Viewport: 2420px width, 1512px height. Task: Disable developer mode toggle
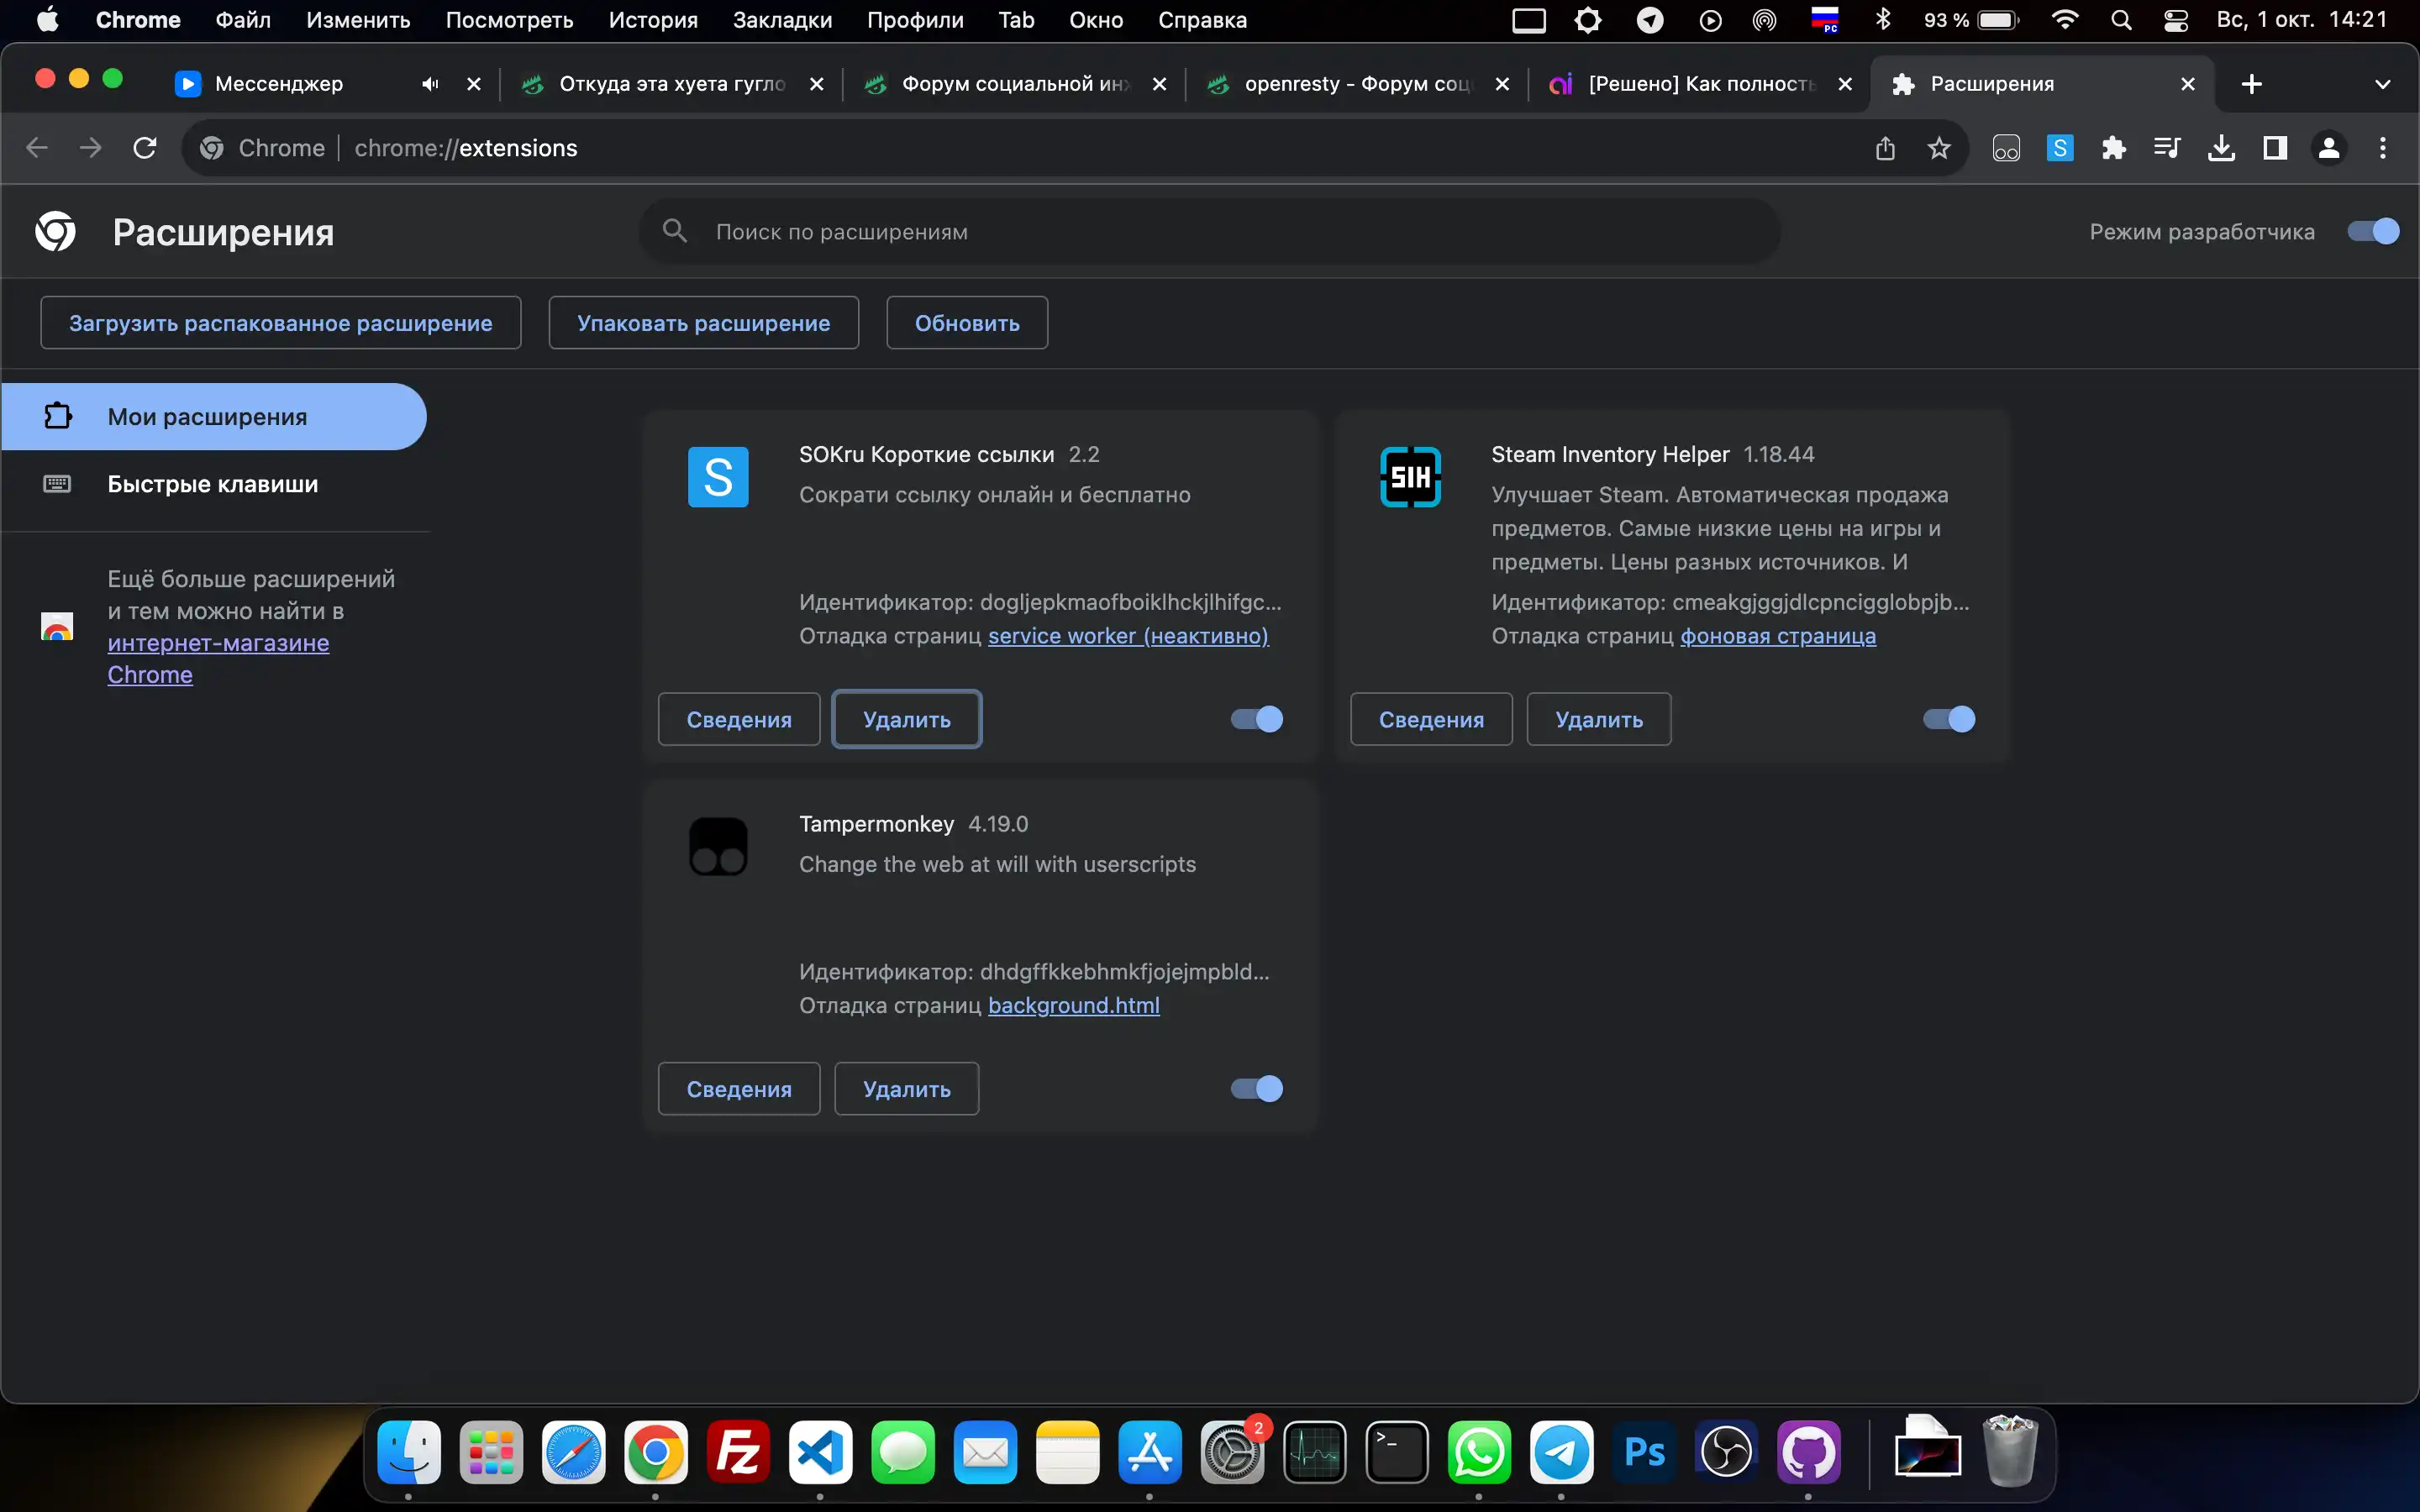pos(2373,231)
